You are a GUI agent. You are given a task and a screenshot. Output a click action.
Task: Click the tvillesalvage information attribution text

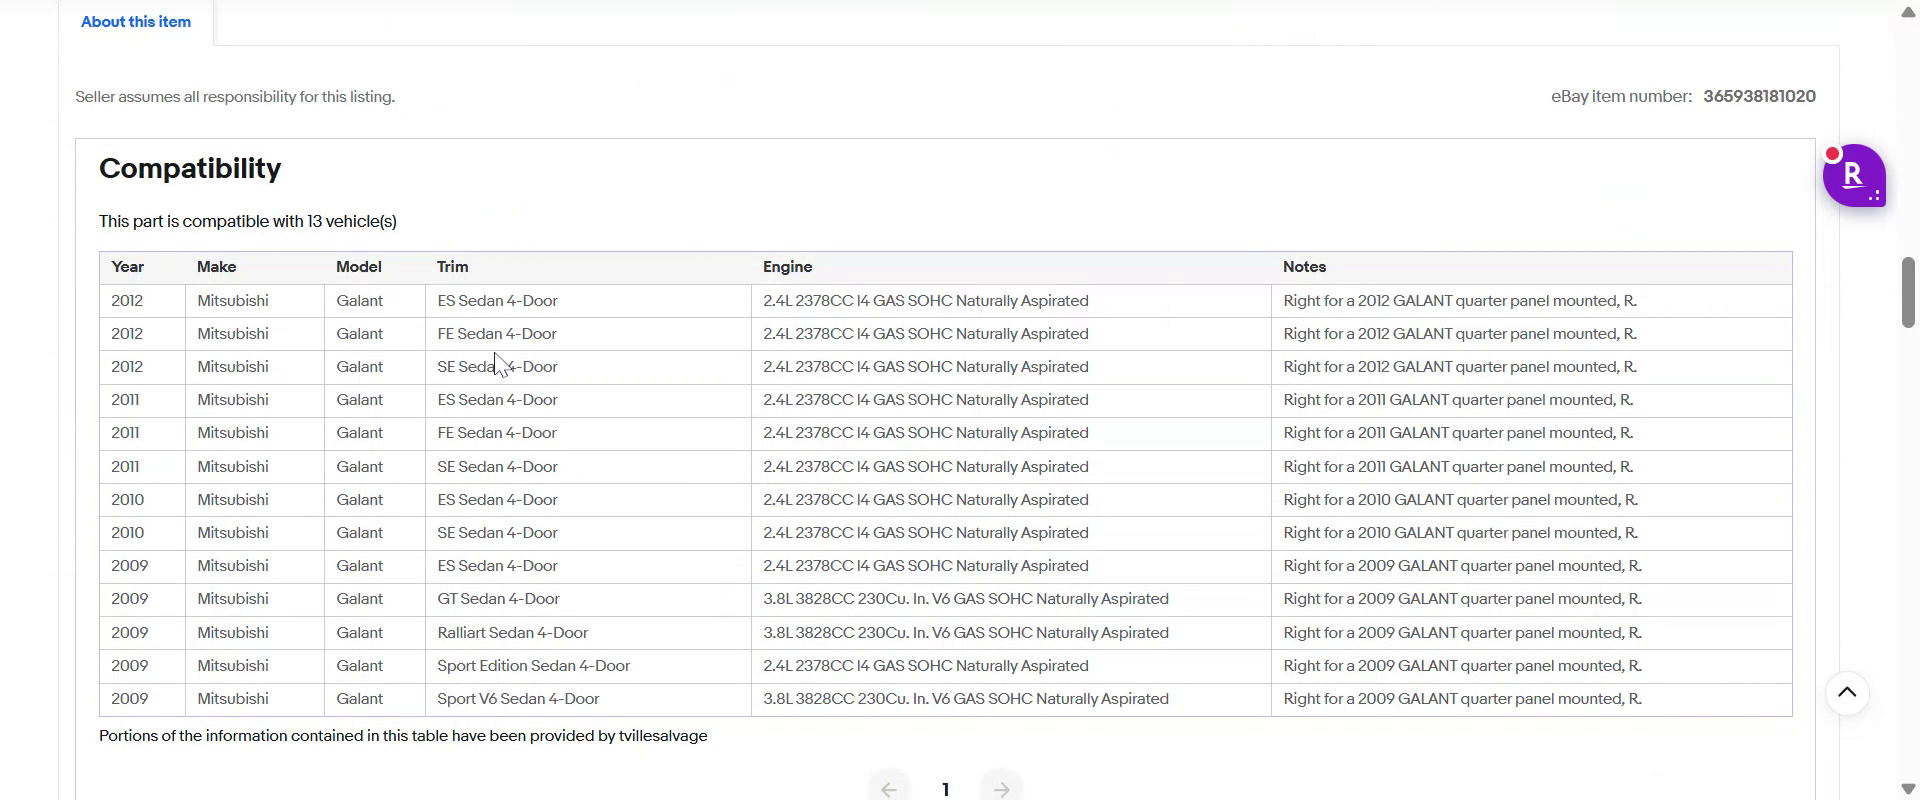coord(403,736)
